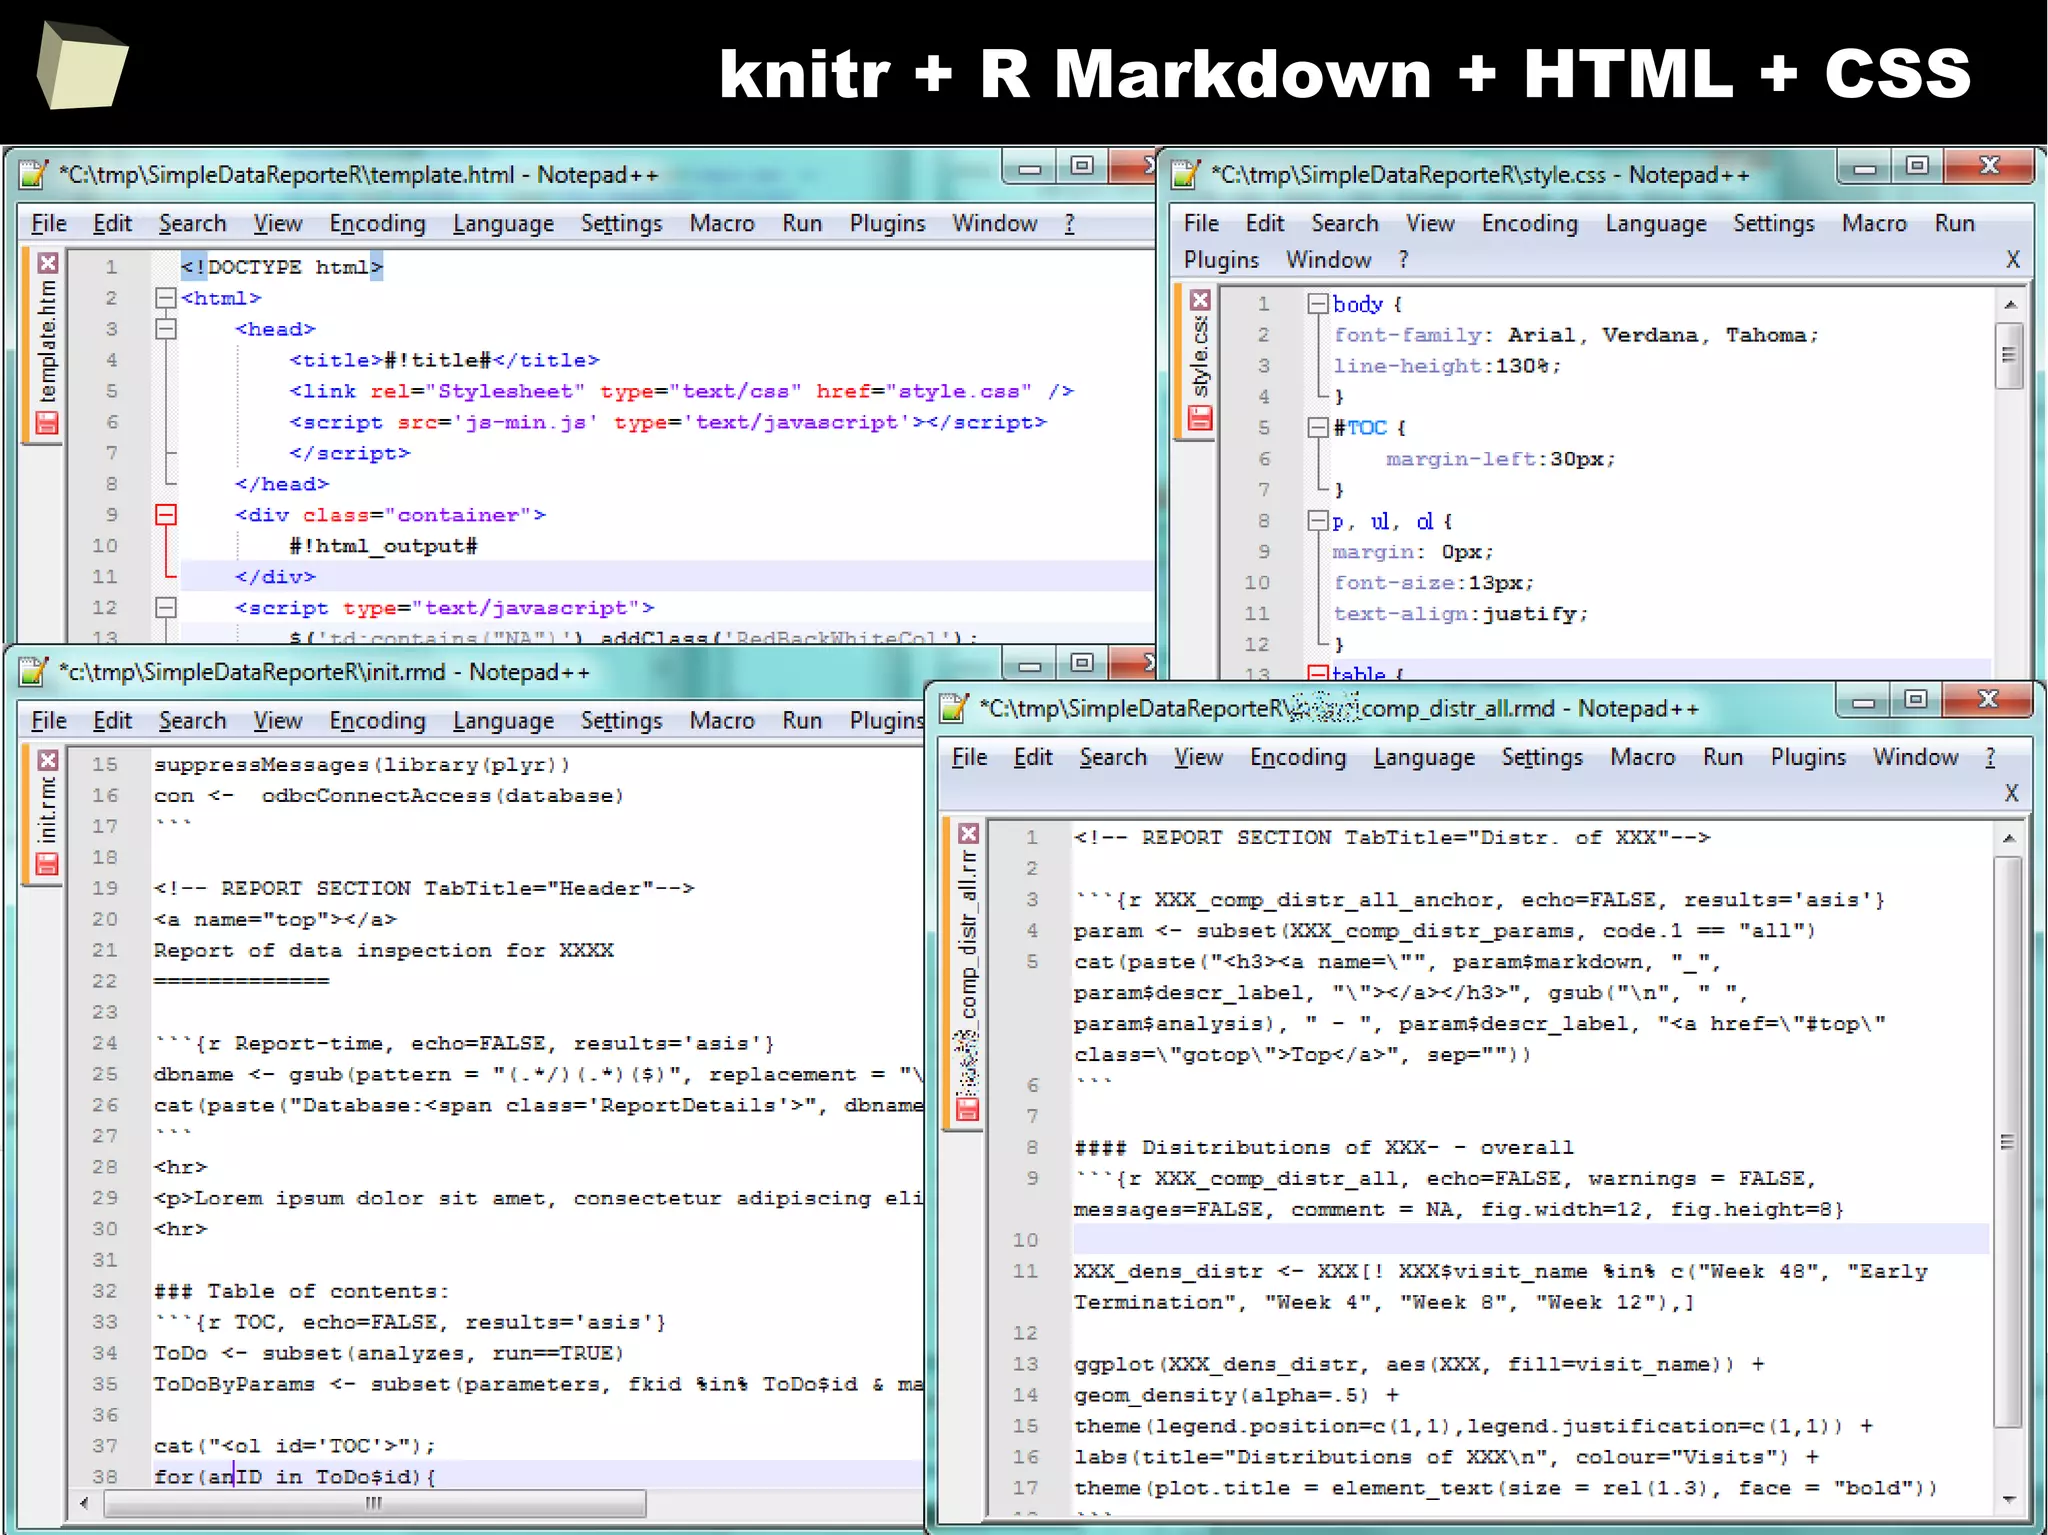Close the init.rmd vertical tab with its X
Screen dimensions: 2048x1535
click(47, 760)
